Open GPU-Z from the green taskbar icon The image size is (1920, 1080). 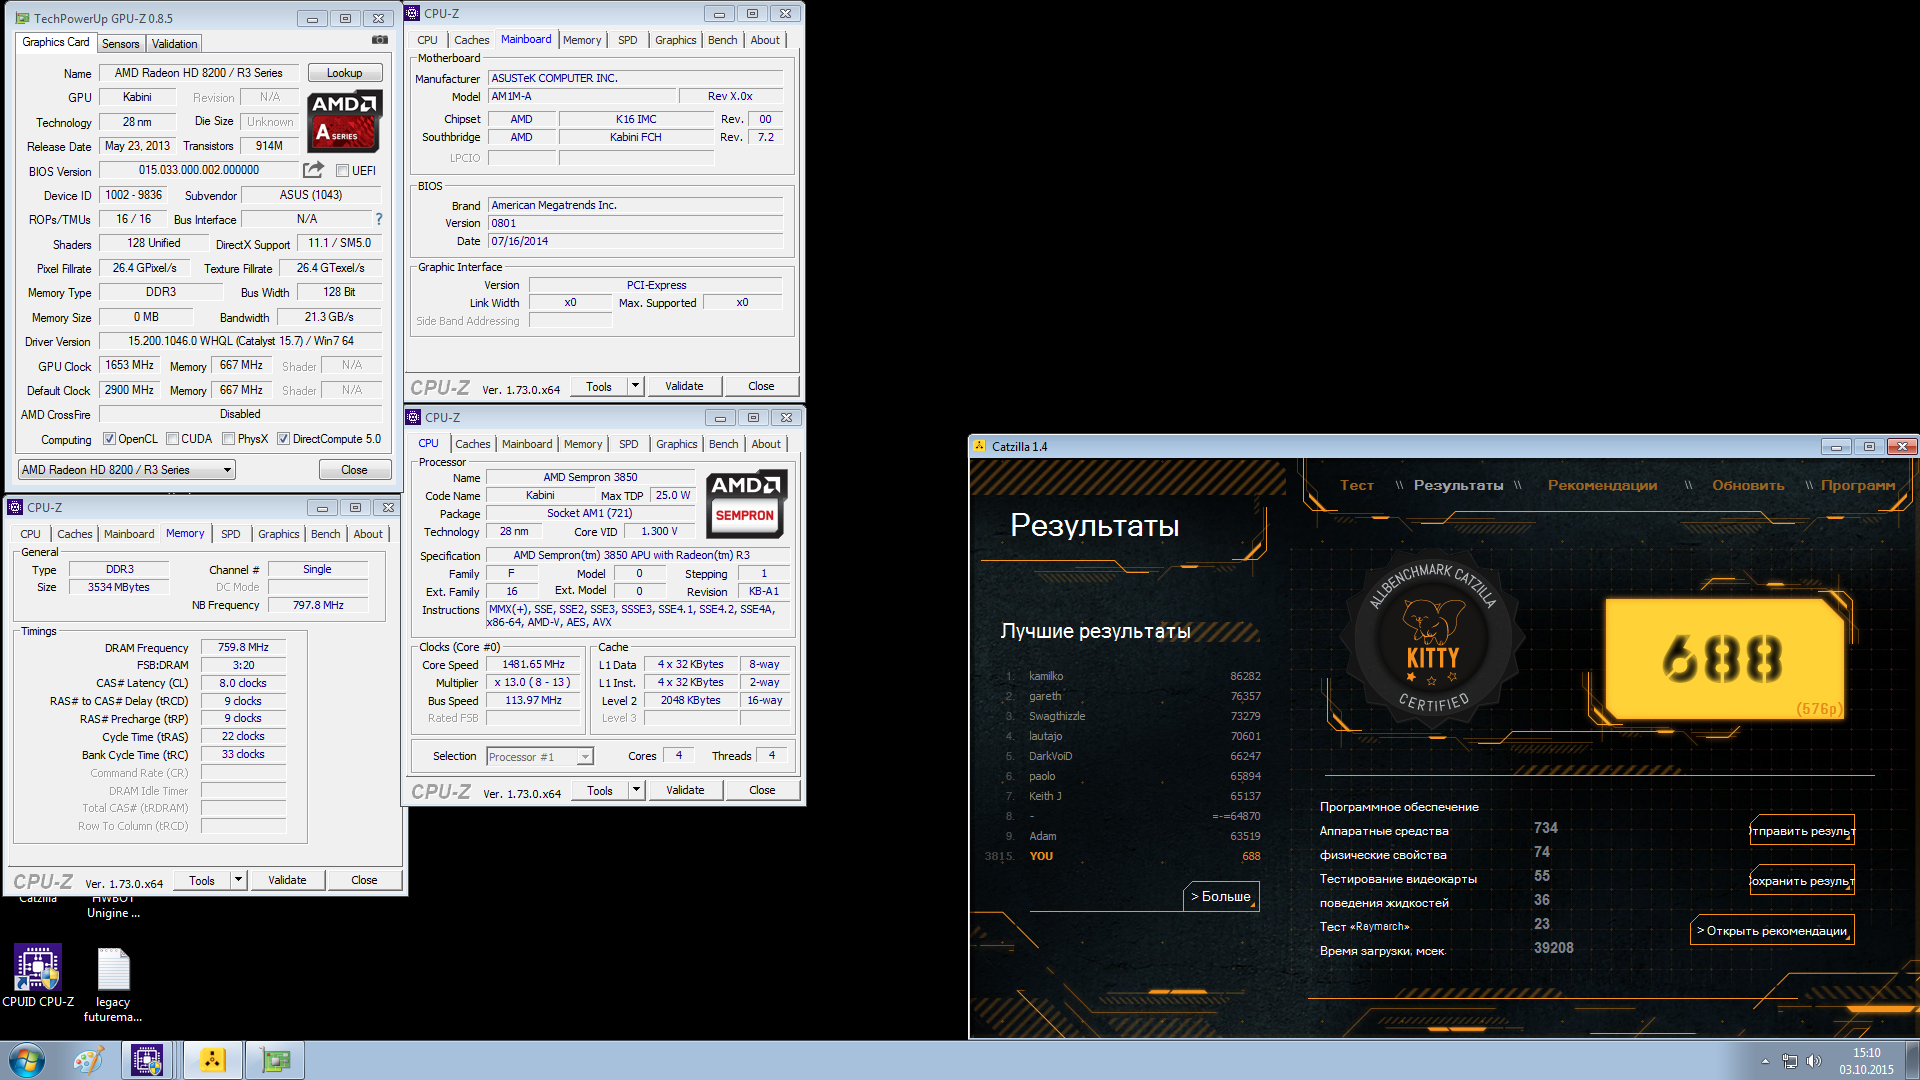pos(275,1060)
